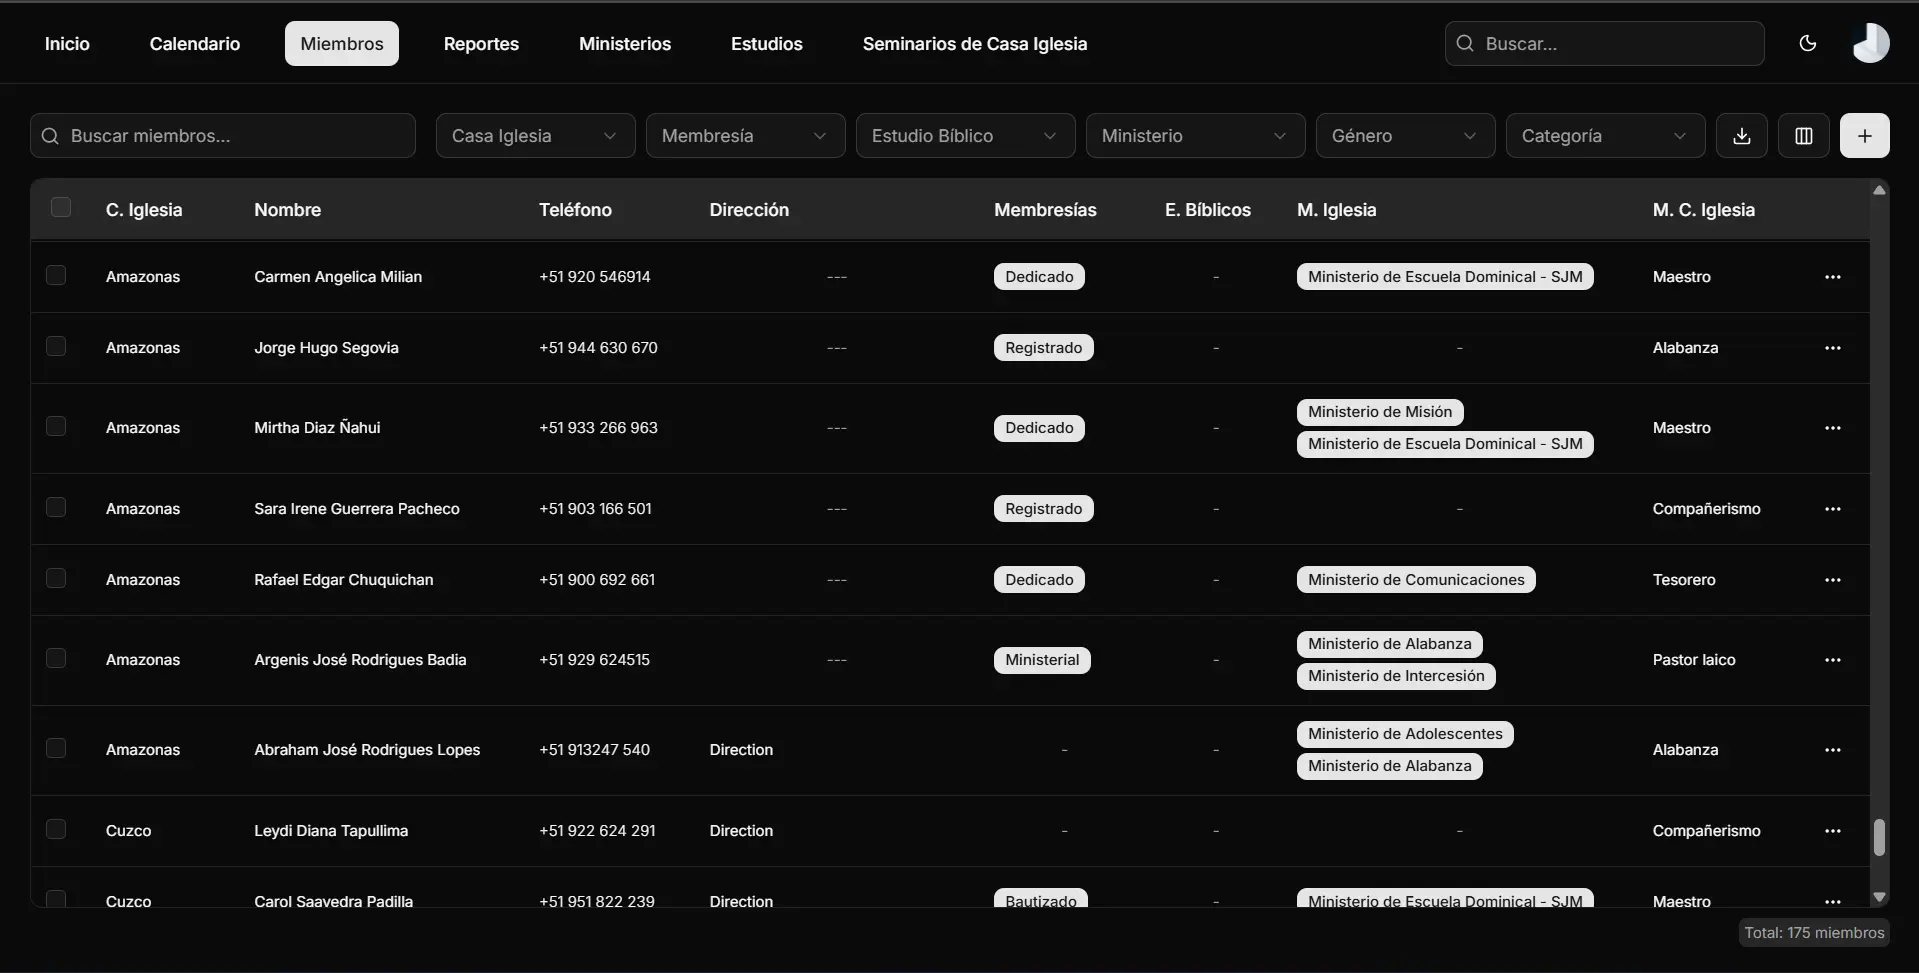
Task: Open row actions for Carmen Angelica Milian
Action: tap(1832, 277)
